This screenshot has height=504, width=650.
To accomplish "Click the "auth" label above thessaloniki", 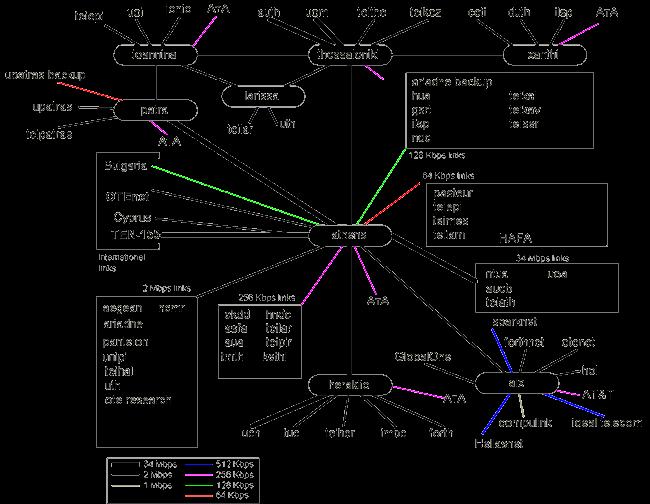I will (x=269, y=12).
